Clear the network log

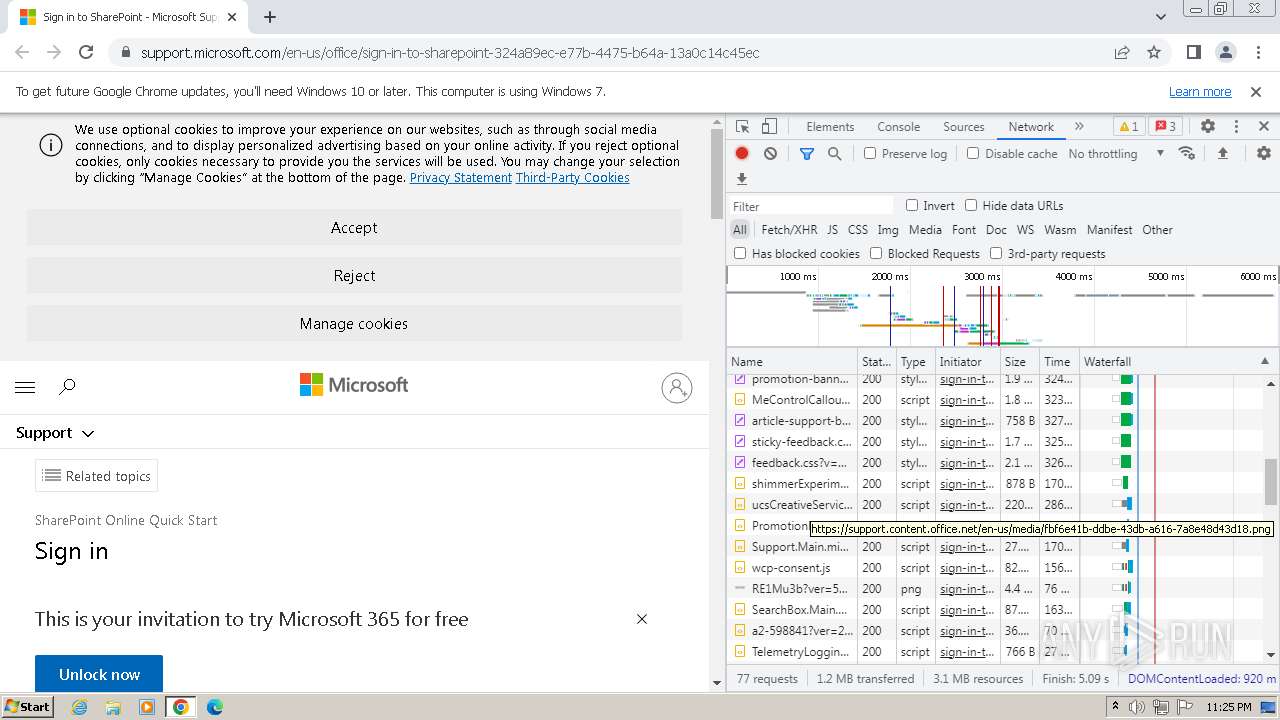(x=770, y=154)
